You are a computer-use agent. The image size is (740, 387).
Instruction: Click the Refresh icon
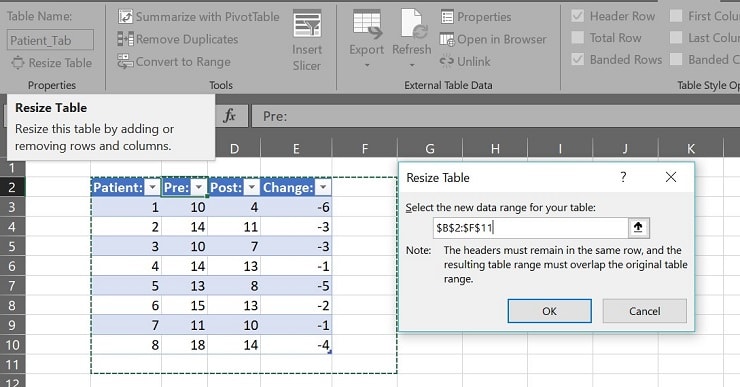click(x=413, y=24)
